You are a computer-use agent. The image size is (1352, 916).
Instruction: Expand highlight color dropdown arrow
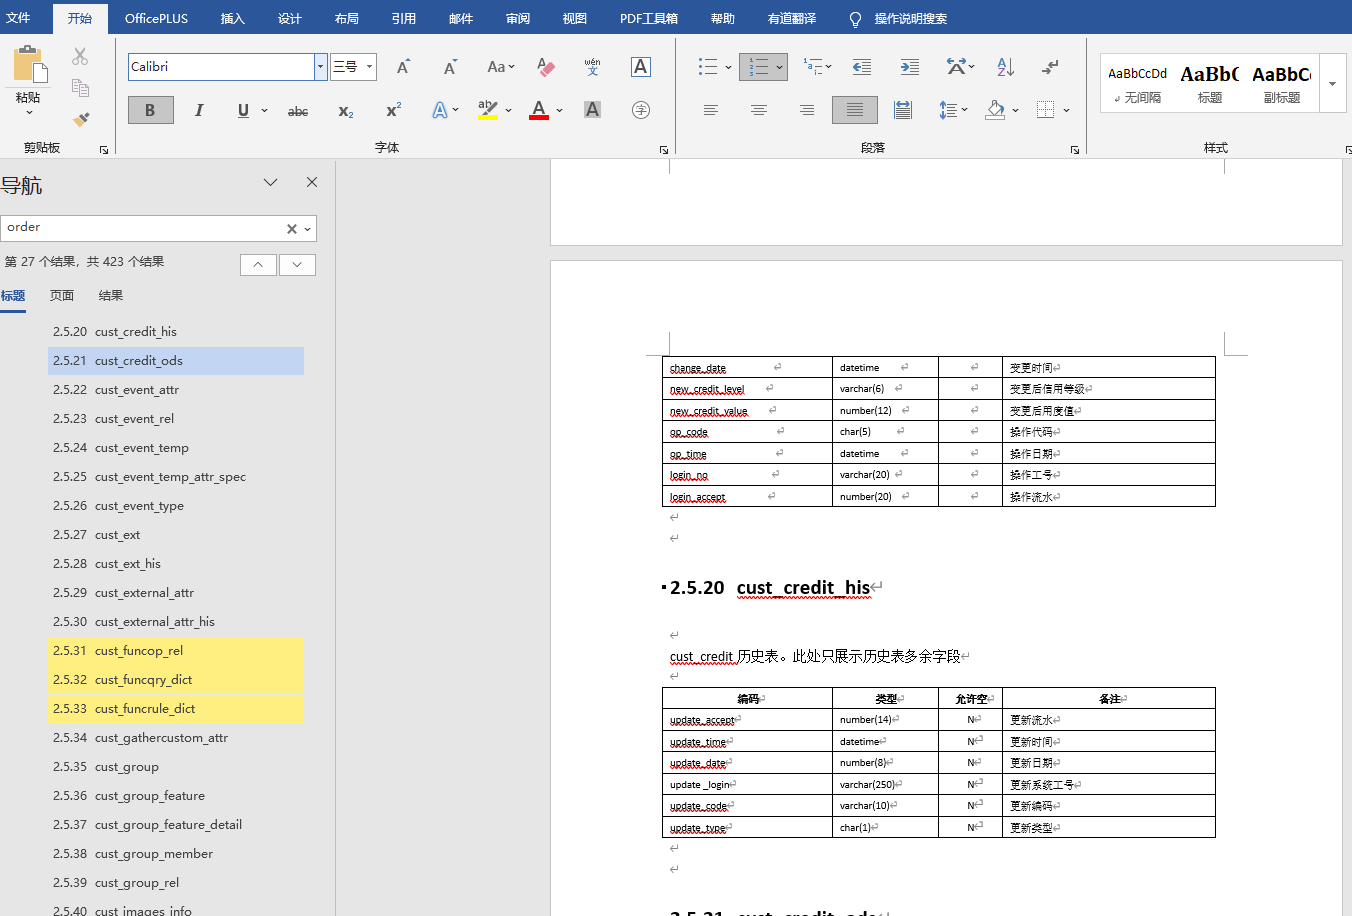pyautogui.click(x=508, y=111)
